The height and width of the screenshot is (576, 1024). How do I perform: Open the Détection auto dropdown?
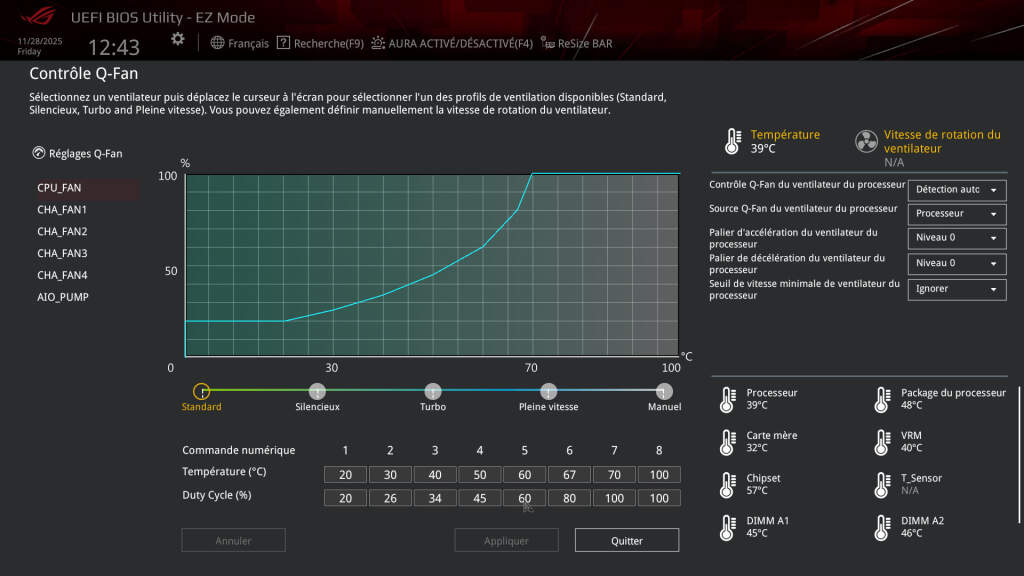click(x=955, y=190)
